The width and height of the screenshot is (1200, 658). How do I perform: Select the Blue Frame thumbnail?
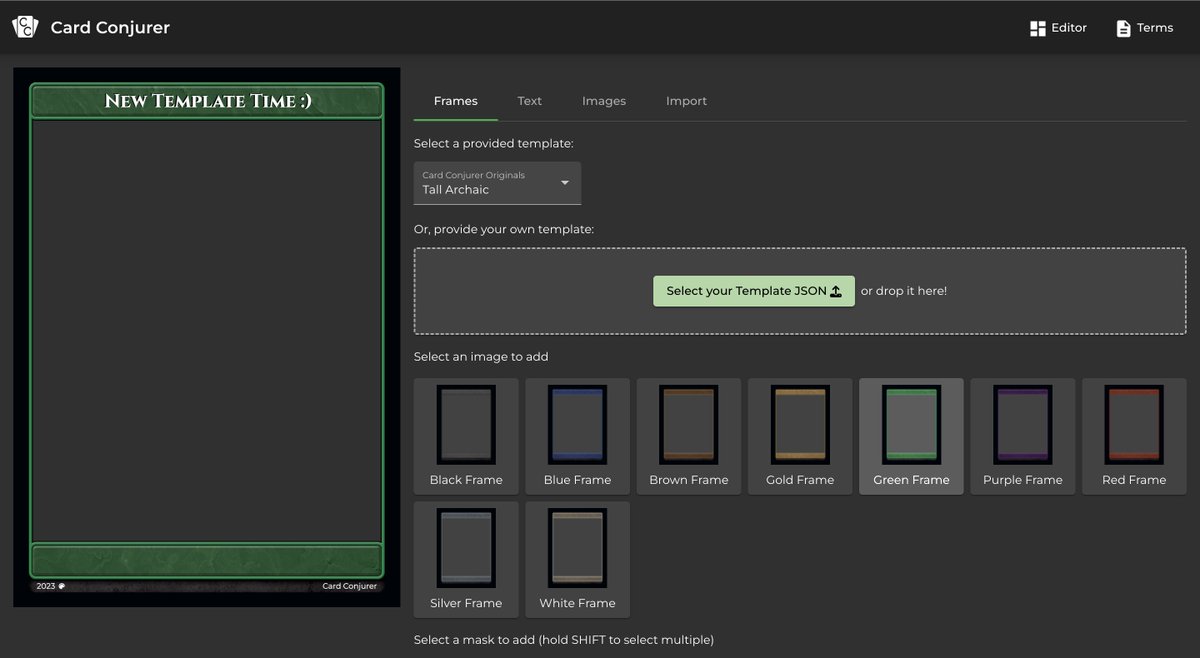pyautogui.click(x=578, y=436)
